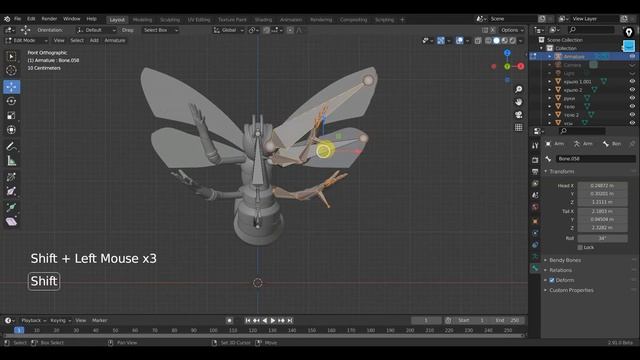Jump to end frame button
This screenshot has width=640, height=360.
pyautogui.click(x=290, y=320)
